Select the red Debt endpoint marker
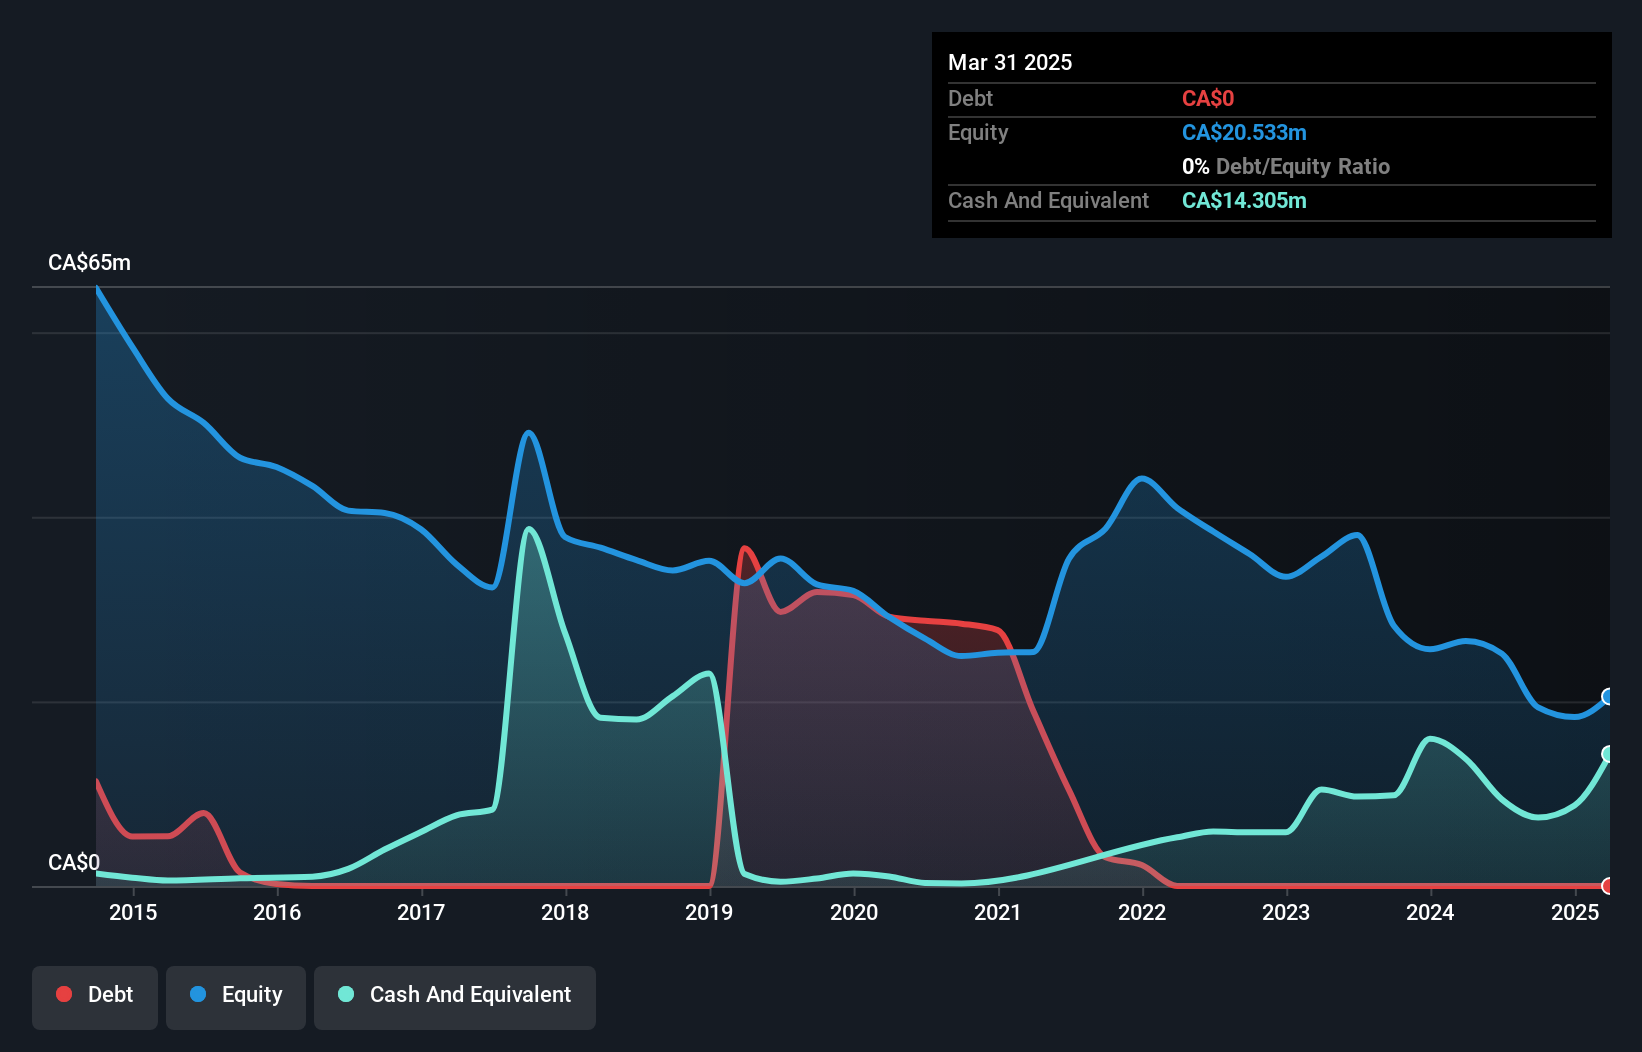This screenshot has width=1642, height=1052. coord(1608,886)
